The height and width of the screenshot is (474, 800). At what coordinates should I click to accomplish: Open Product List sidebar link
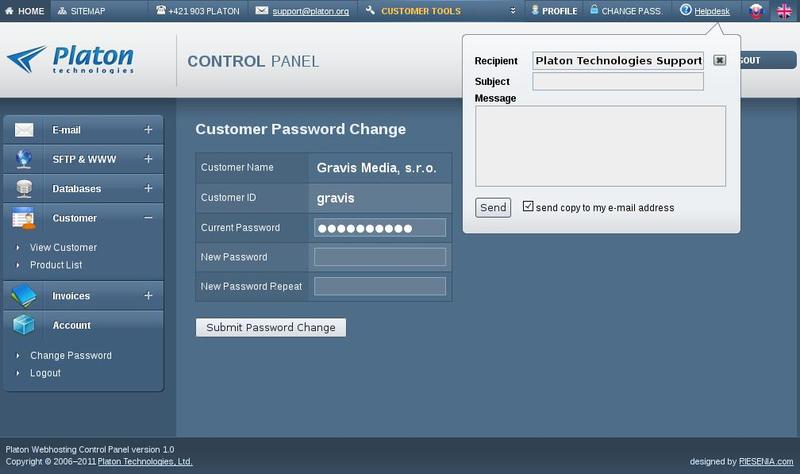coord(56,265)
